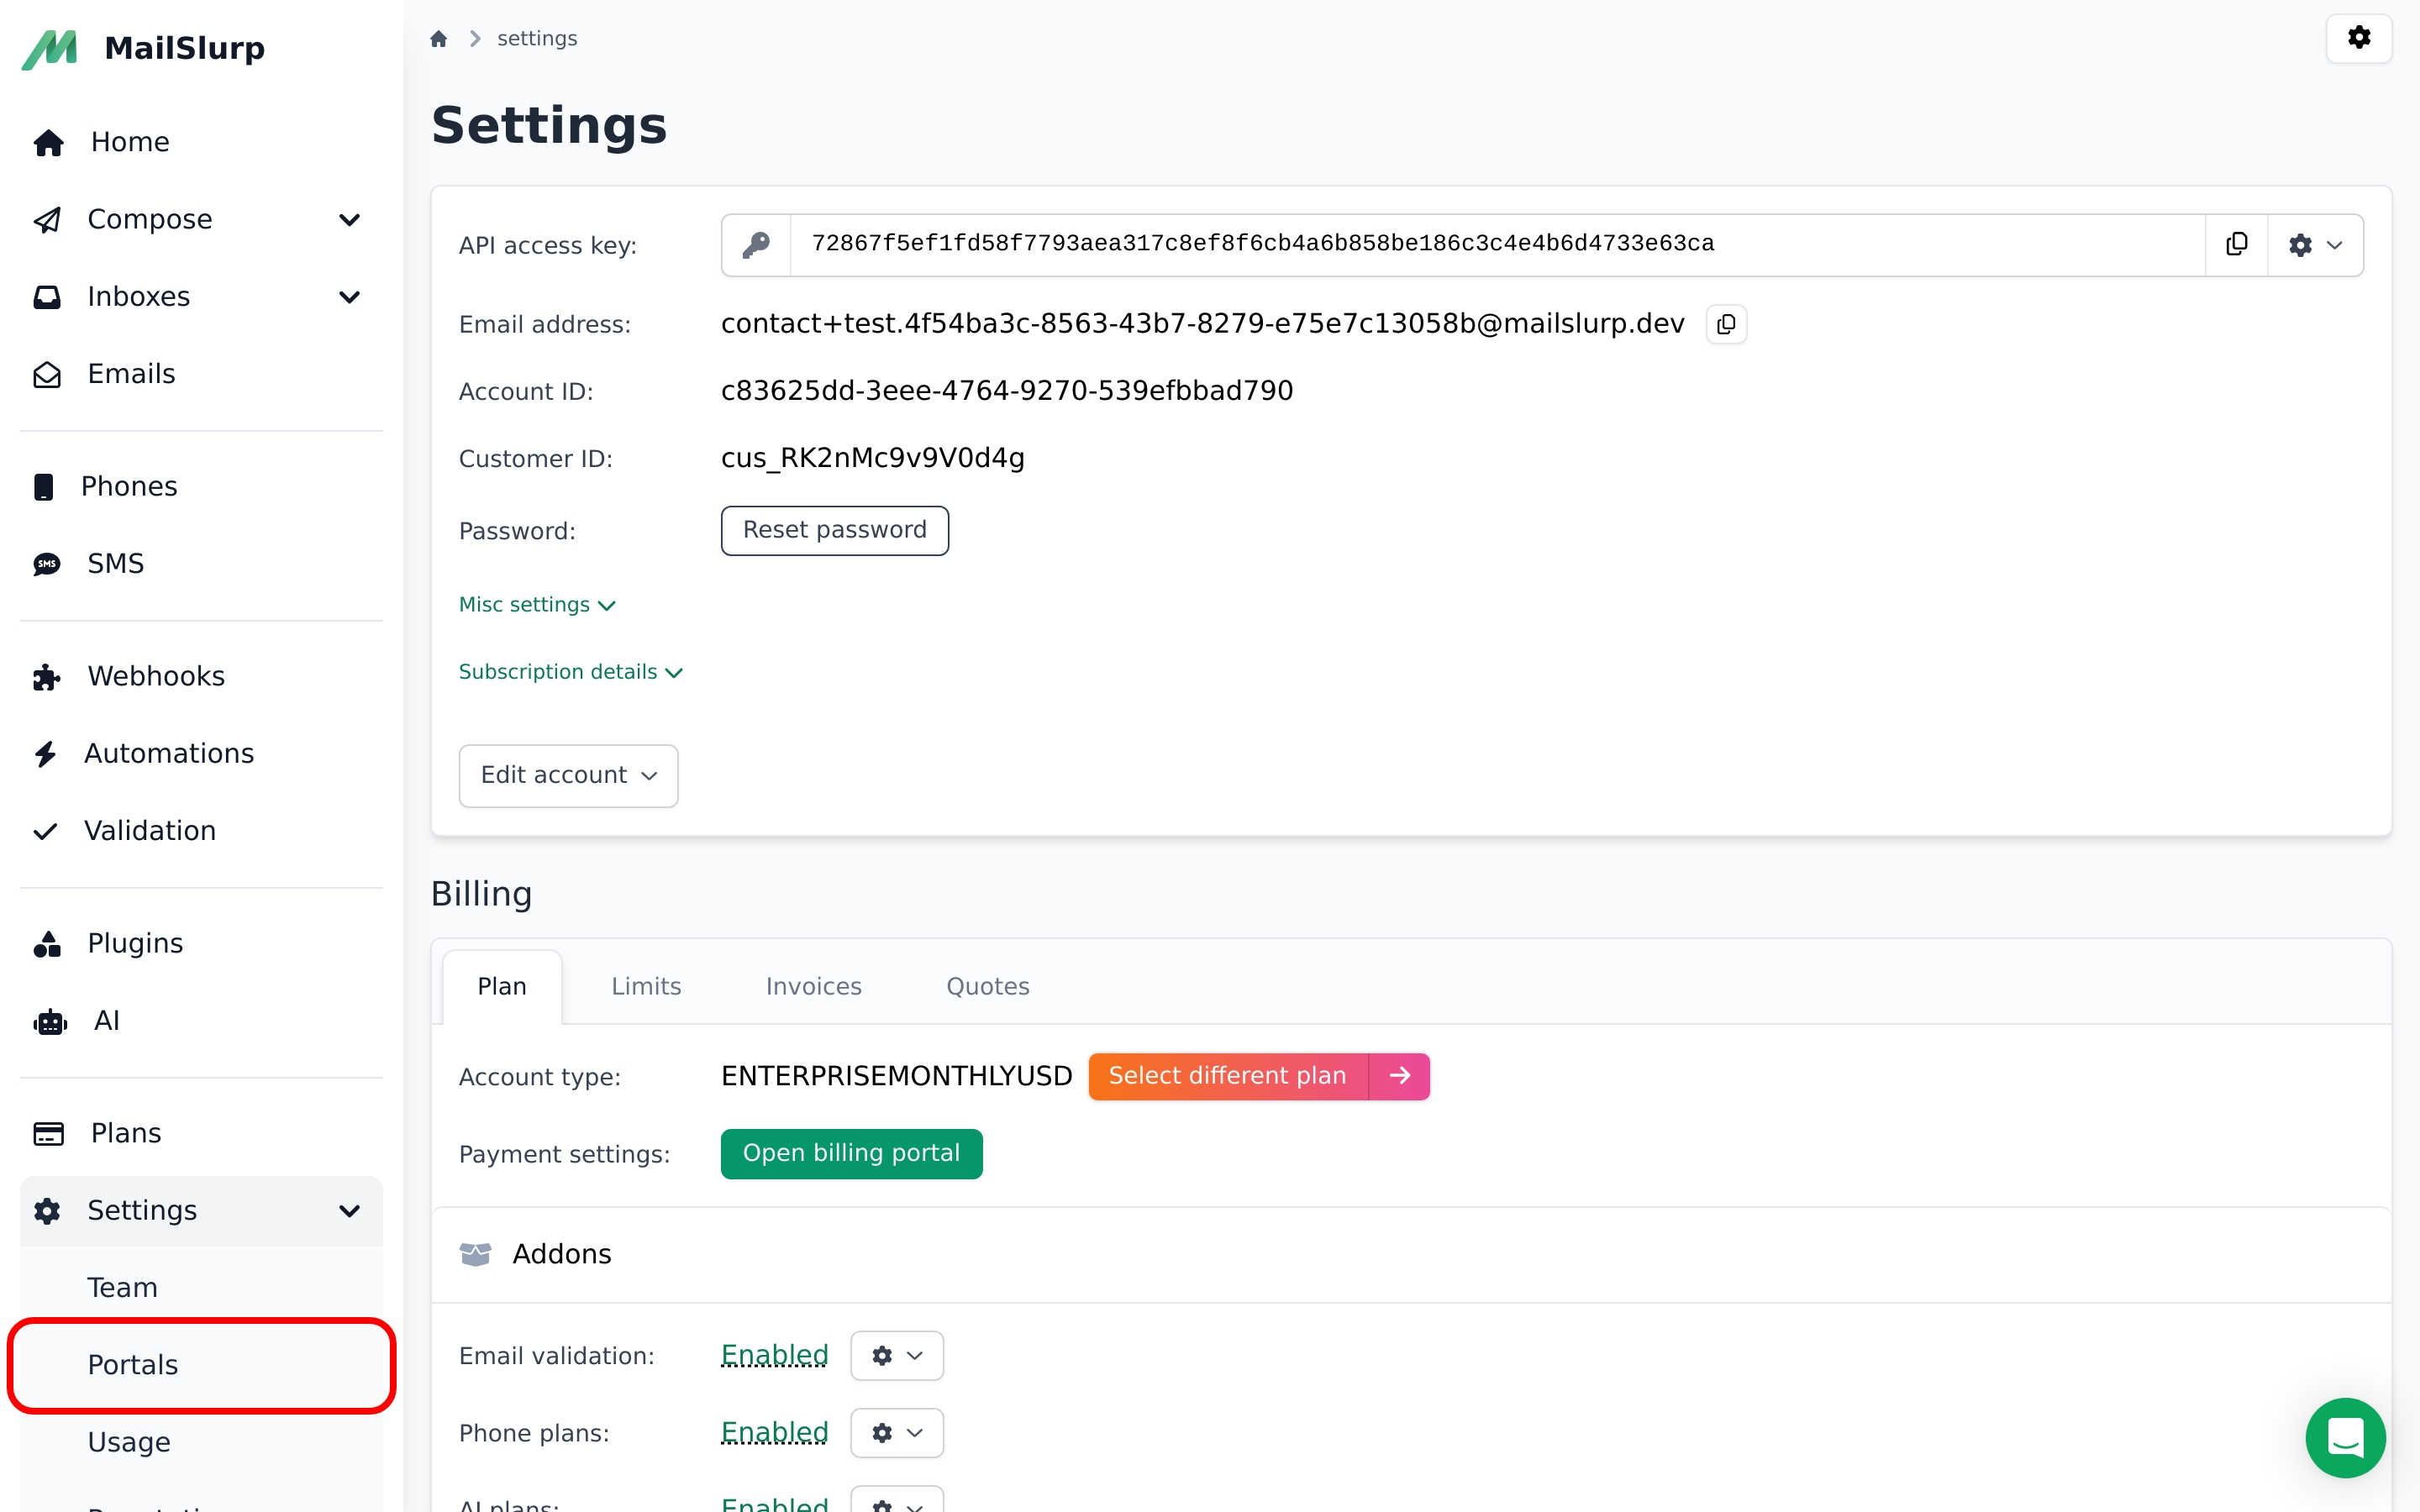Click the Plugins shapes icon

tap(47, 944)
